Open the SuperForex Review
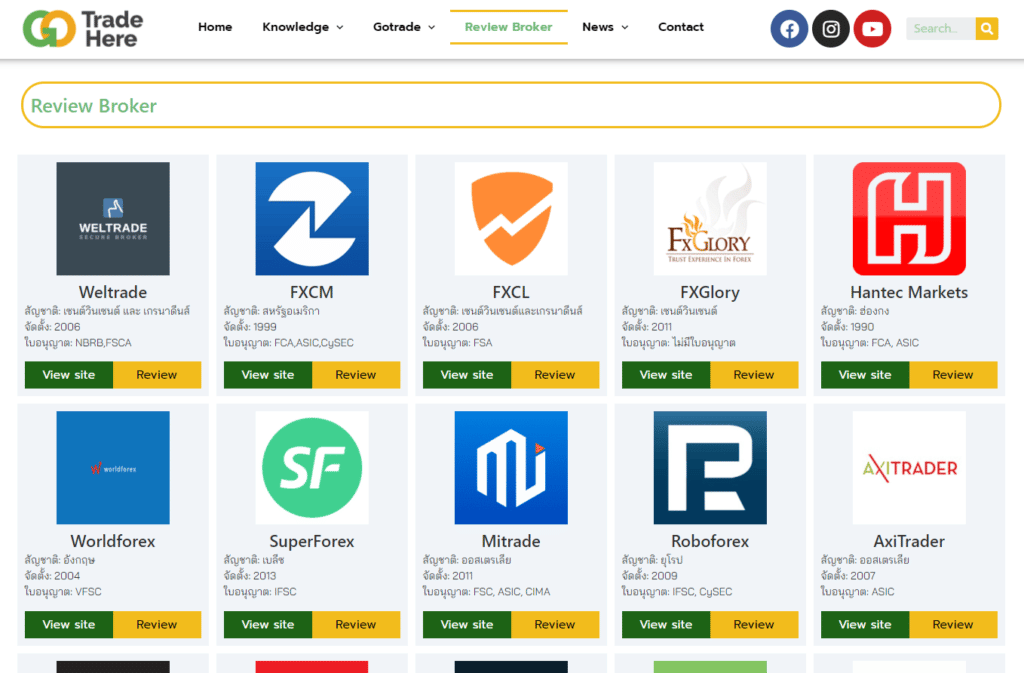Viewport: 1024px width, 673px height. coord(356,624)
